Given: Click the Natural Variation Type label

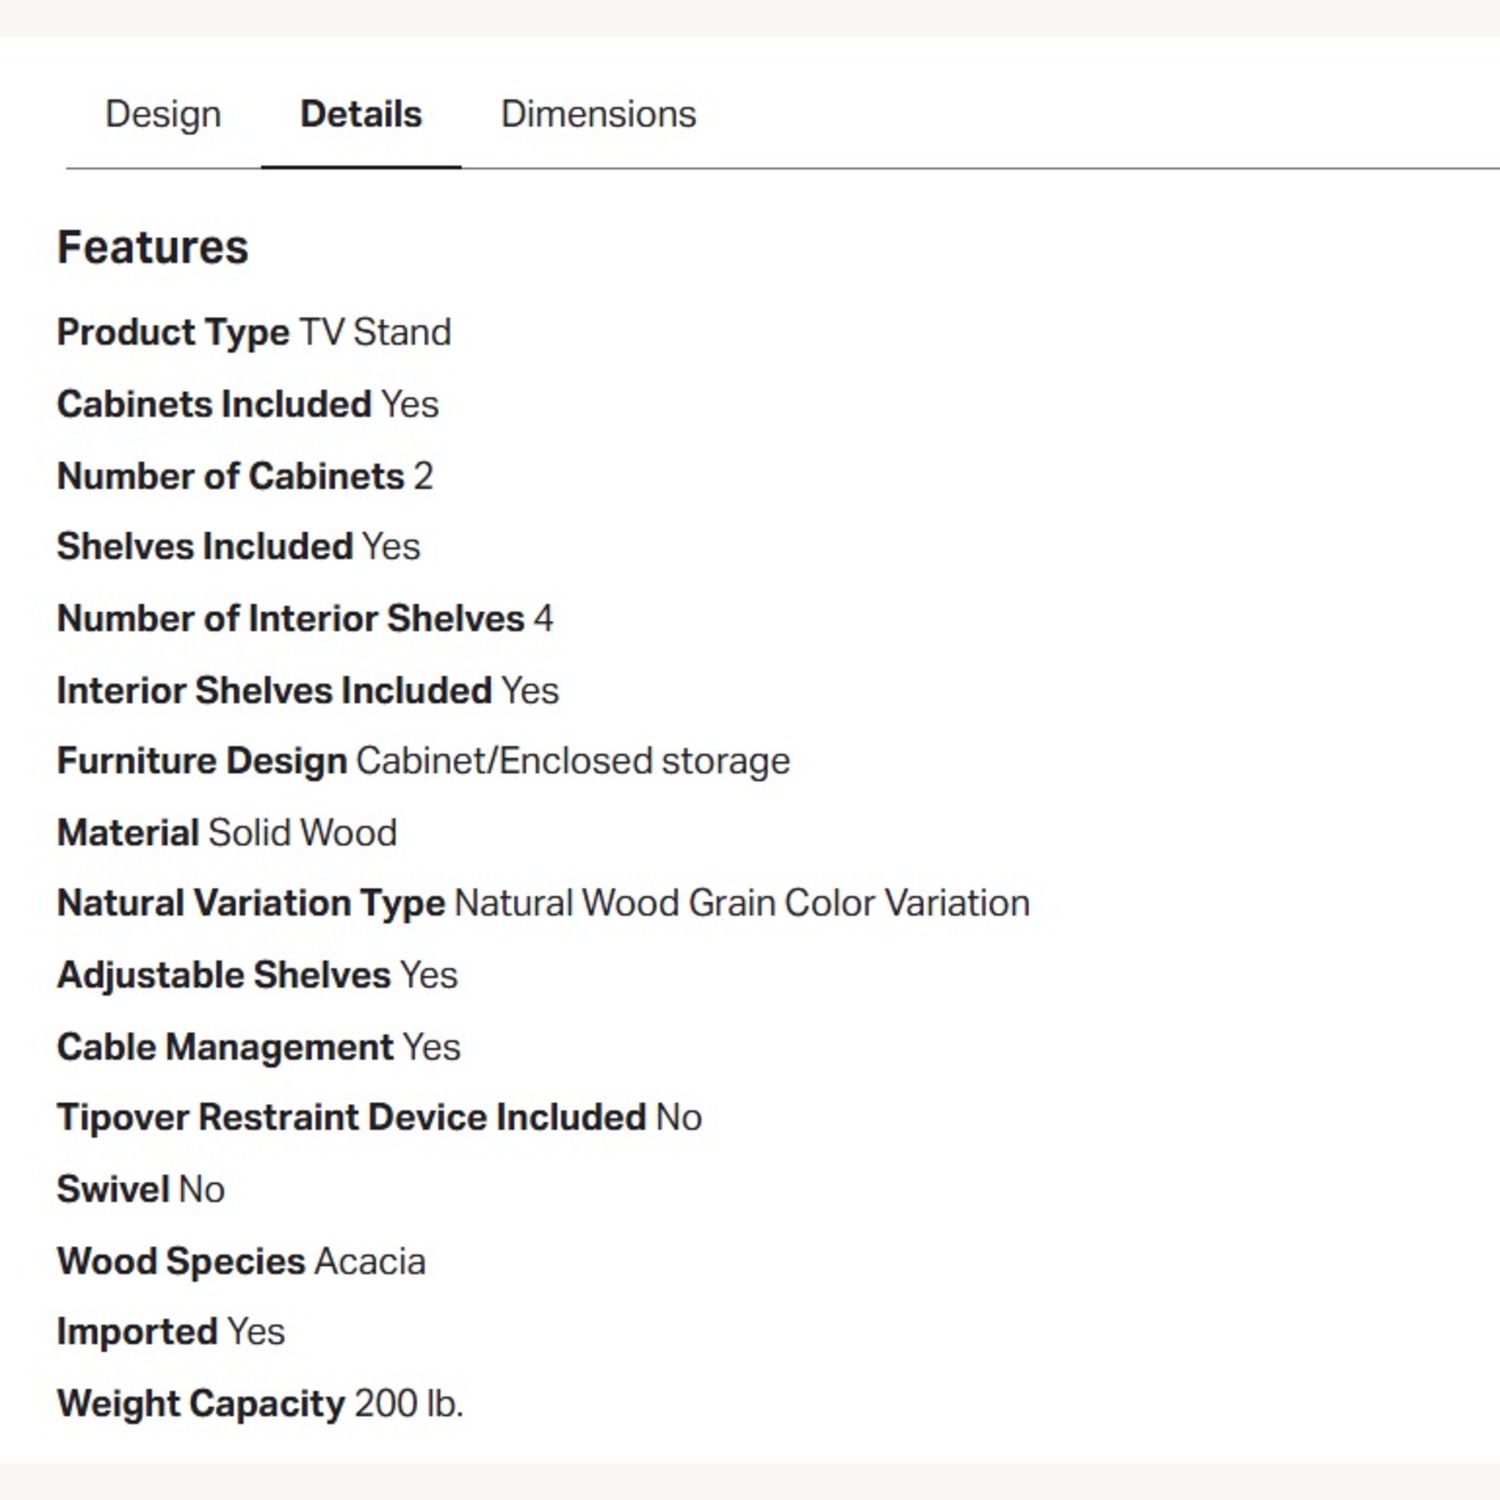Looking at the screenshot, I should tap(250, 904).
